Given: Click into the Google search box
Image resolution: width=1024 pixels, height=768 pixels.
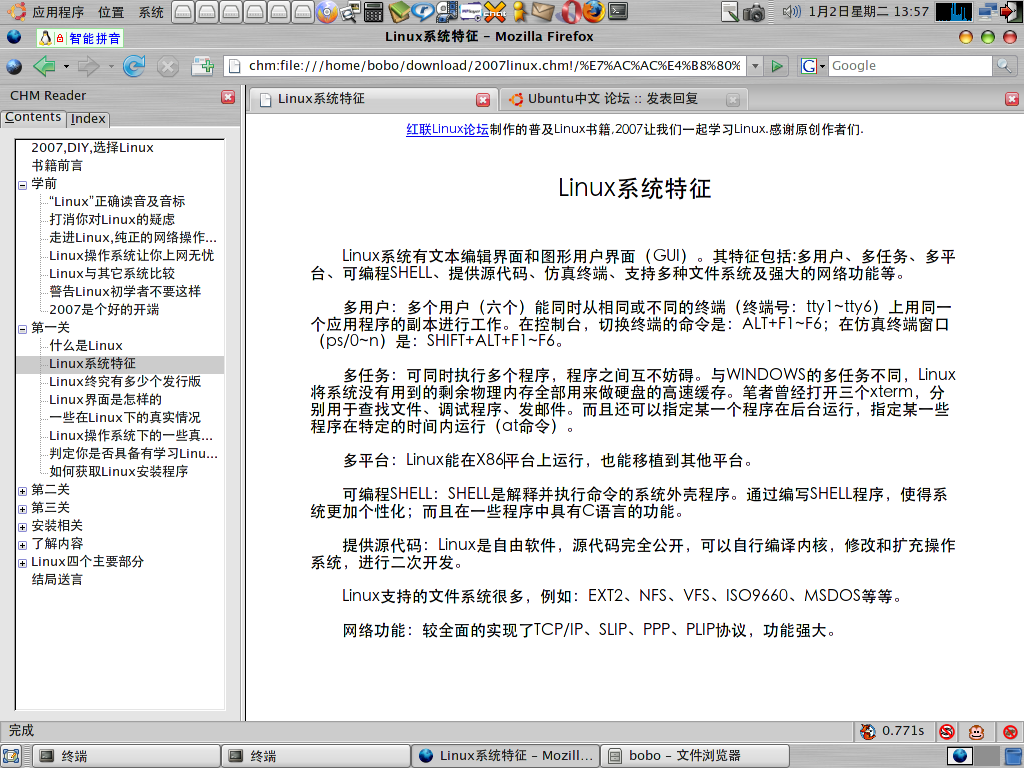Looking at the screenshot, I should (910, 66).
